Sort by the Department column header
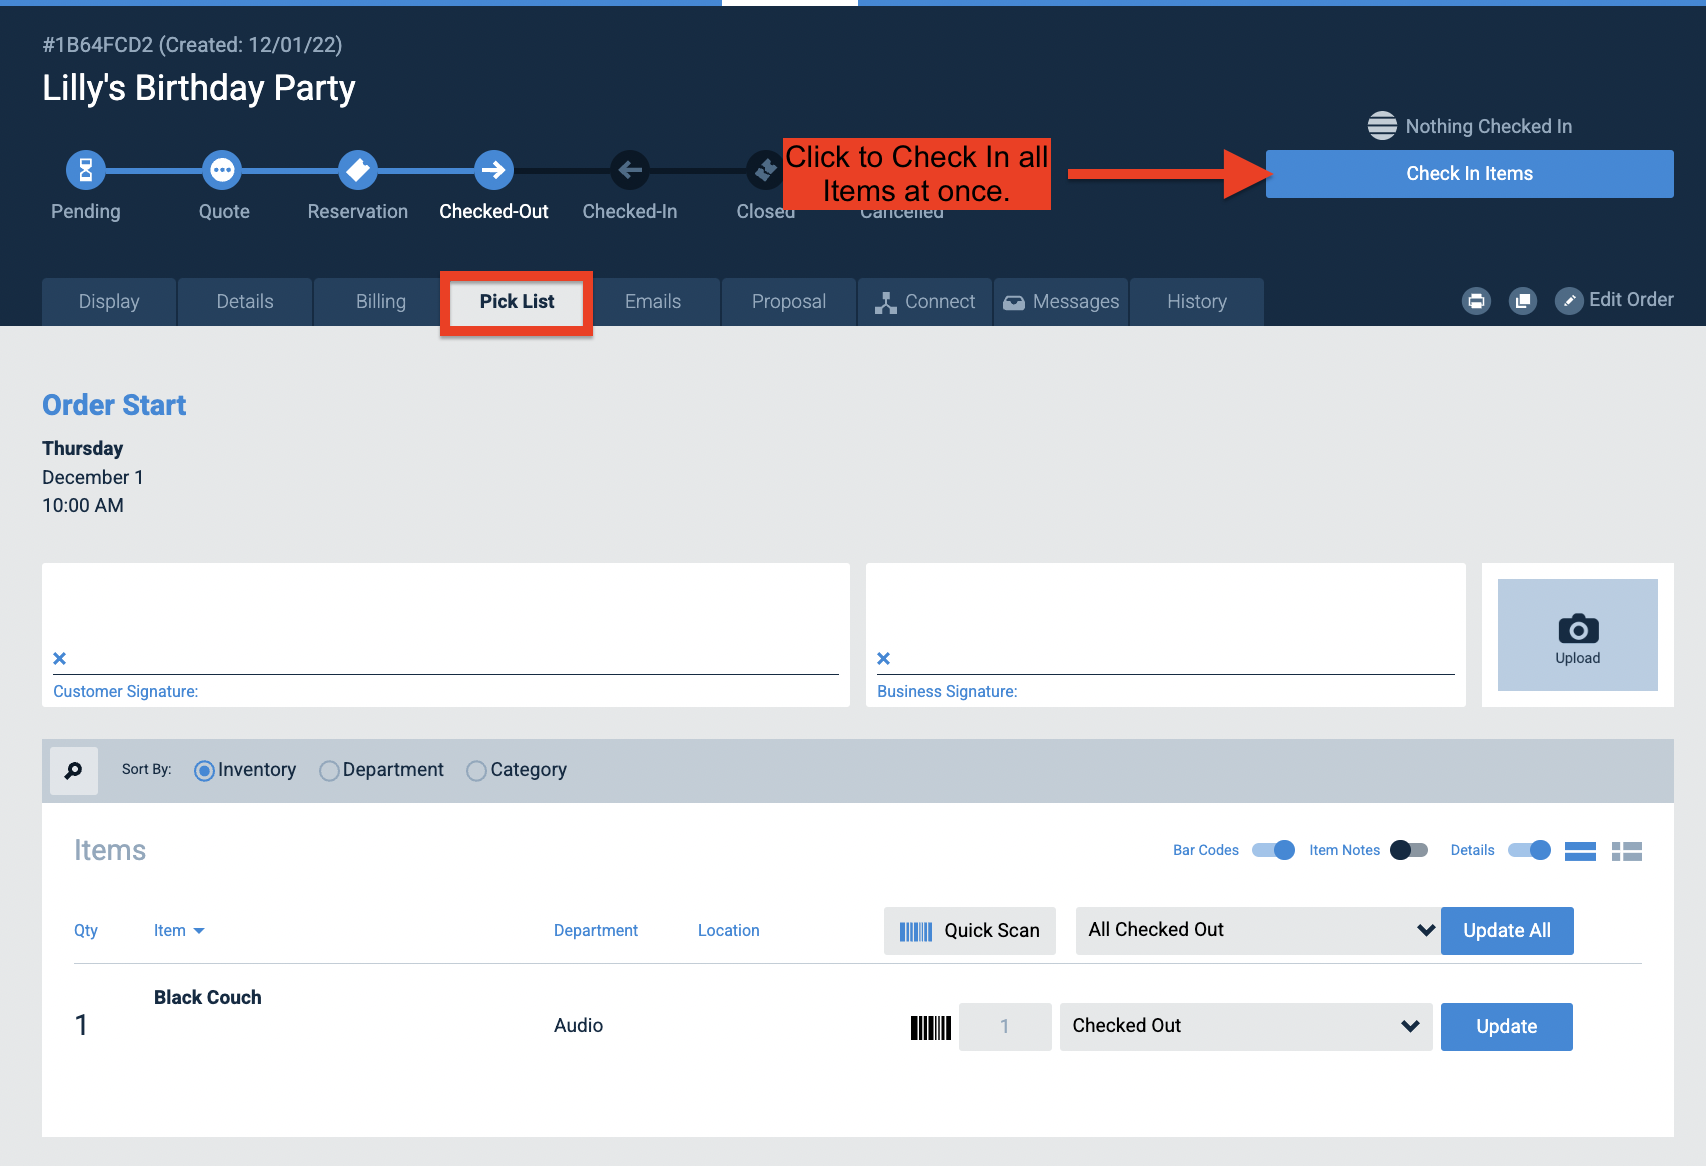The height and width of the screenshot is (1166, 1706). [x=596, y=931]
